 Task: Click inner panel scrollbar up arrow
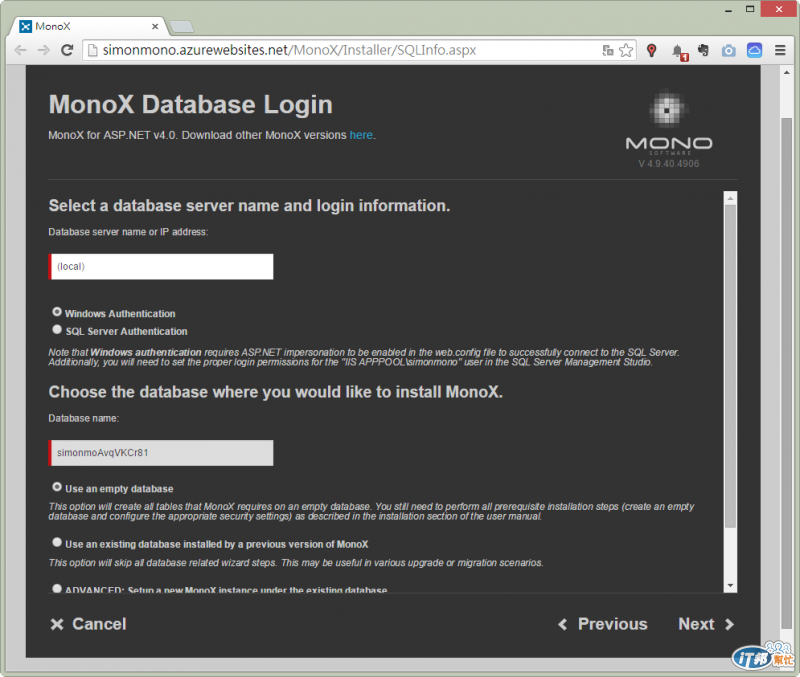tap(730, 198)
